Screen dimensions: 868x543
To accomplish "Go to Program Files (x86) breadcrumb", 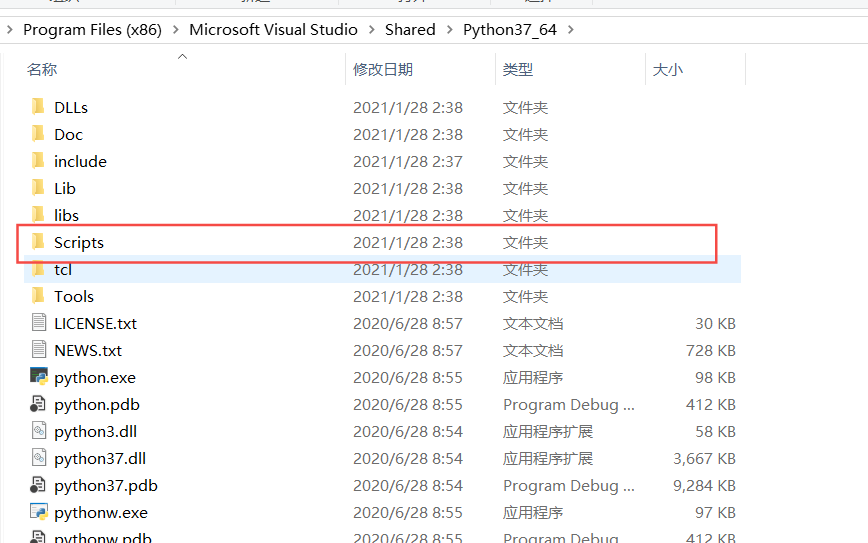I will [92, 29].
